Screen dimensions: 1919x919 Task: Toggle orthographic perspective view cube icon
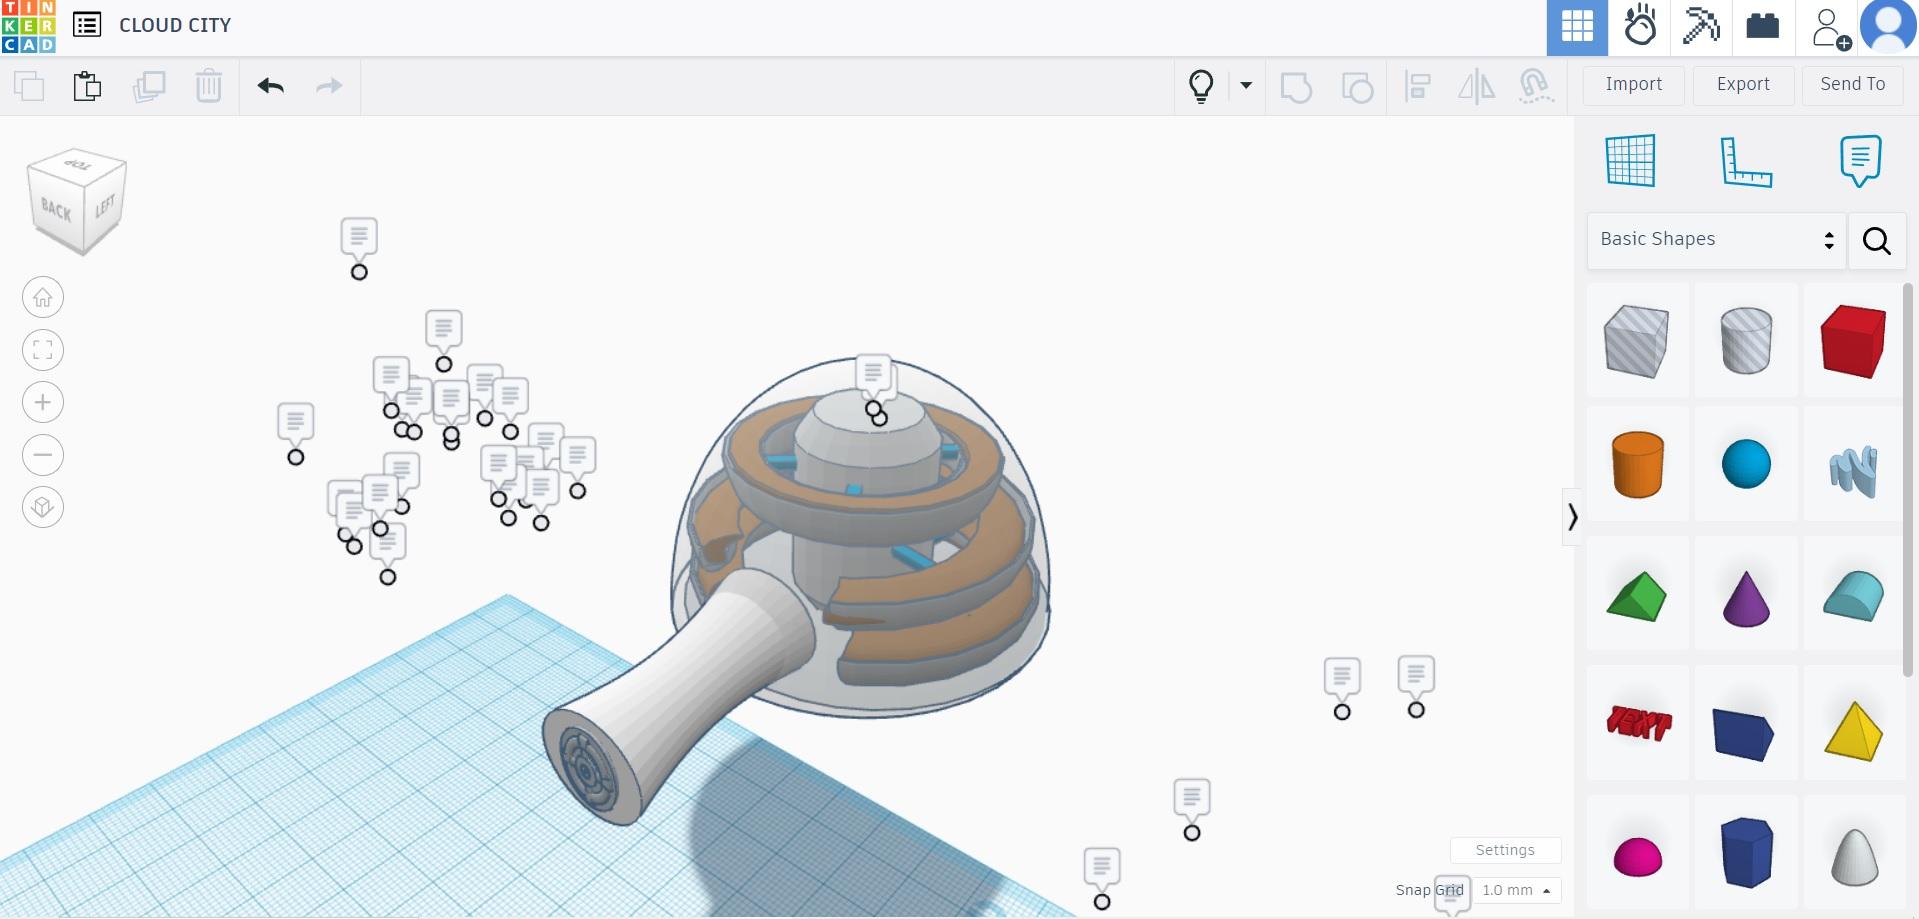[x=43, y=507]
